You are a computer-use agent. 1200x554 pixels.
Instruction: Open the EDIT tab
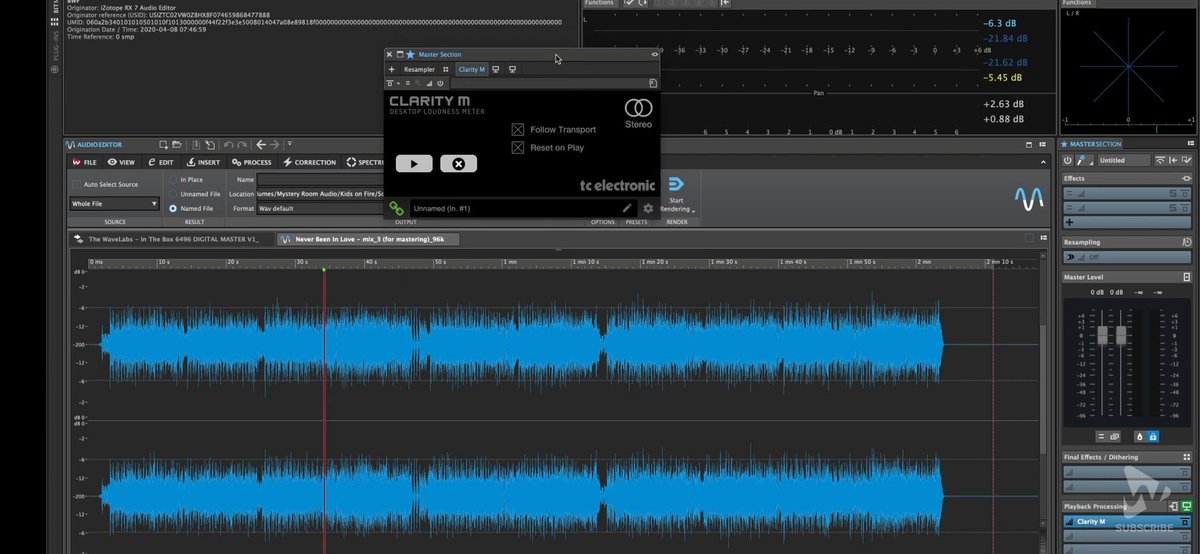[x=161, y=161]
